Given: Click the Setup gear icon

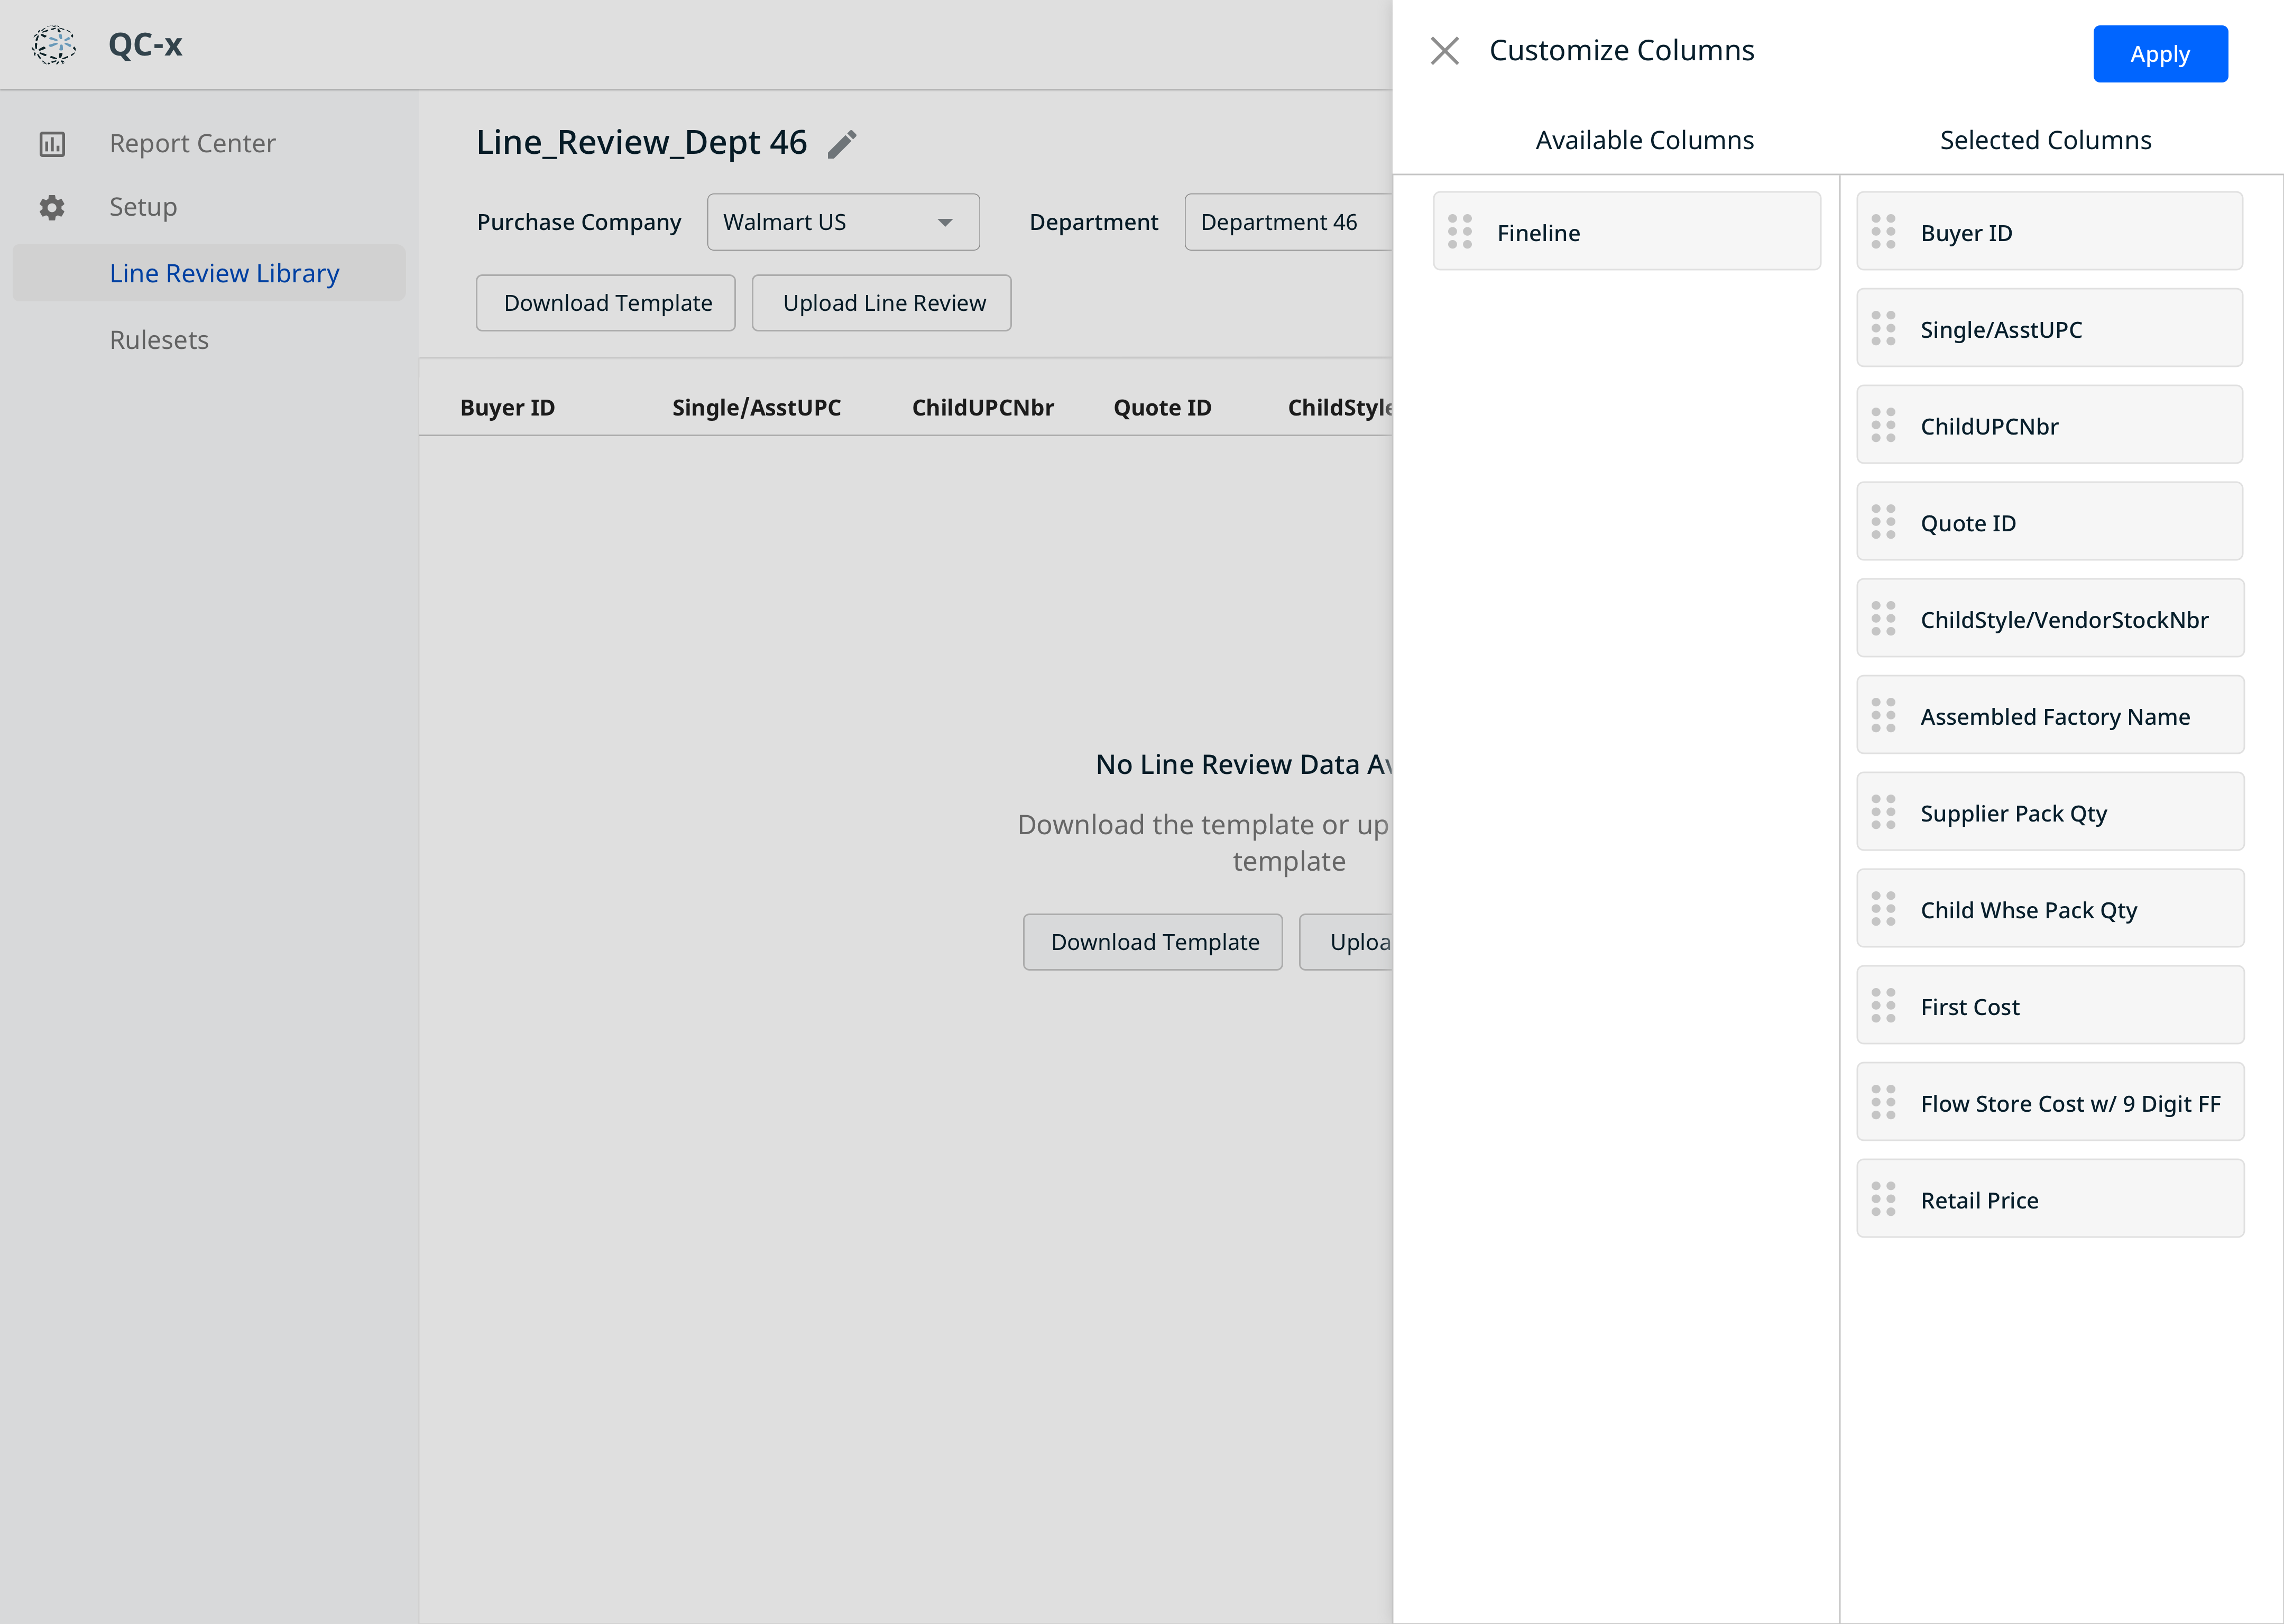Looking at the screenshot, I should pos(52,207).
